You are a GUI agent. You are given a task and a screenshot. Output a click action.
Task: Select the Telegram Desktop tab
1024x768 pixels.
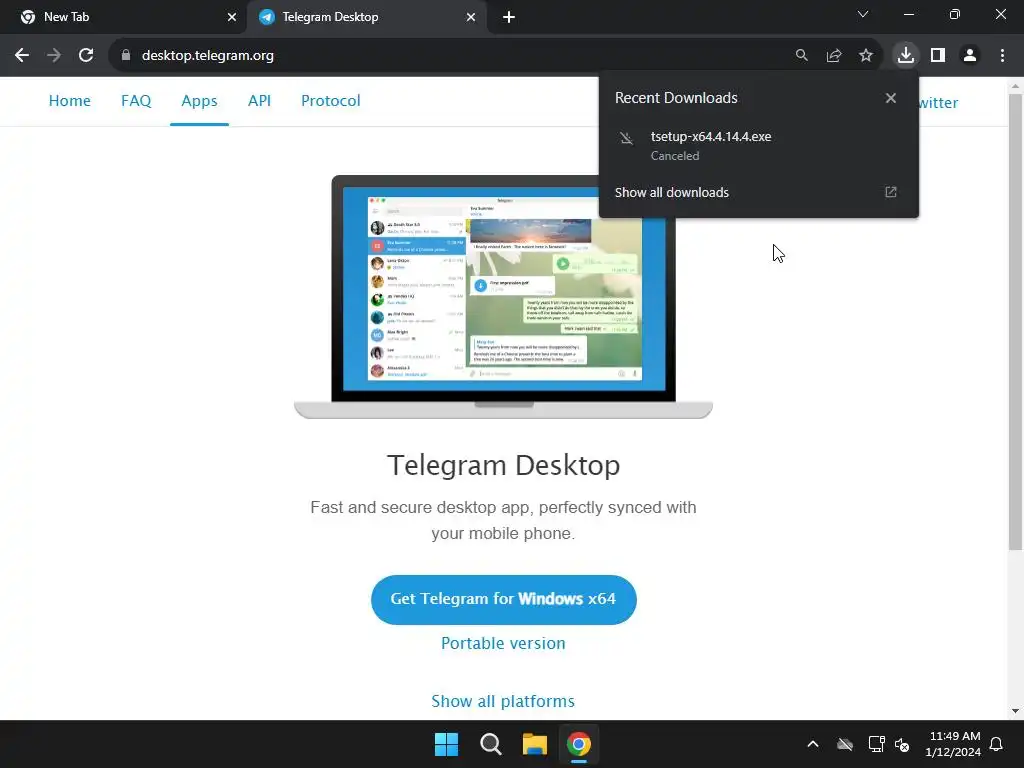pos(367,17)
